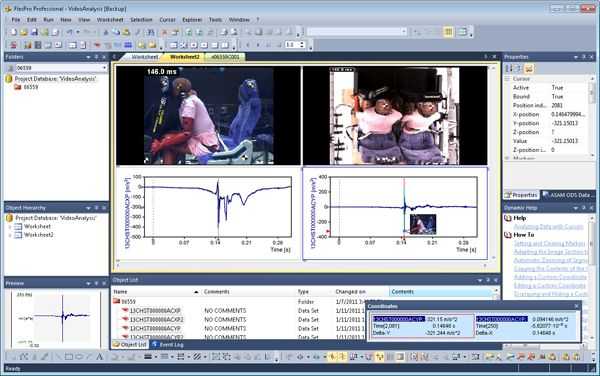The height and width of the screenshot is (376, 600).
Task: Click the yellow-highlighted grid icon in top toolbar
Action: pyautogui.click(x=448, y=32)
